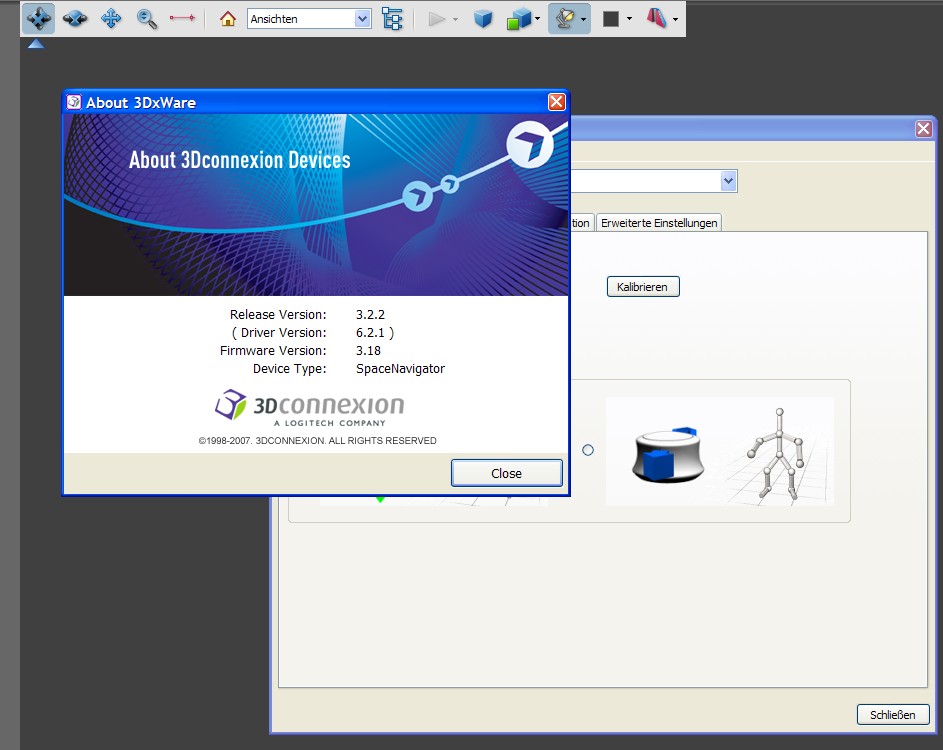Viewport: 943px width, 750px height.
Task: Click the About 3DxWare title icon
Action: pos(74,102)
